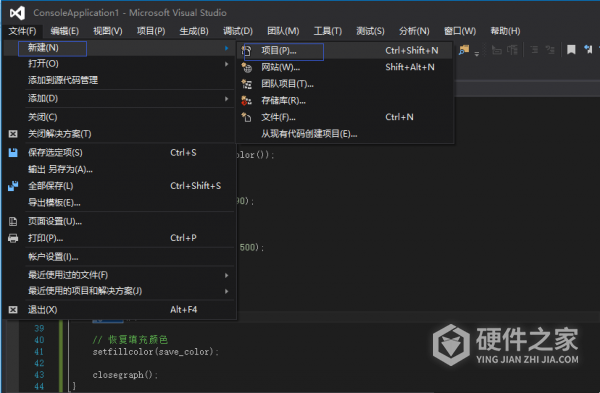Expand the 打开(O) submenu arrow
The width and height of the screenshot is (600, 393).
pyautogui.click(x=227, y=64)
